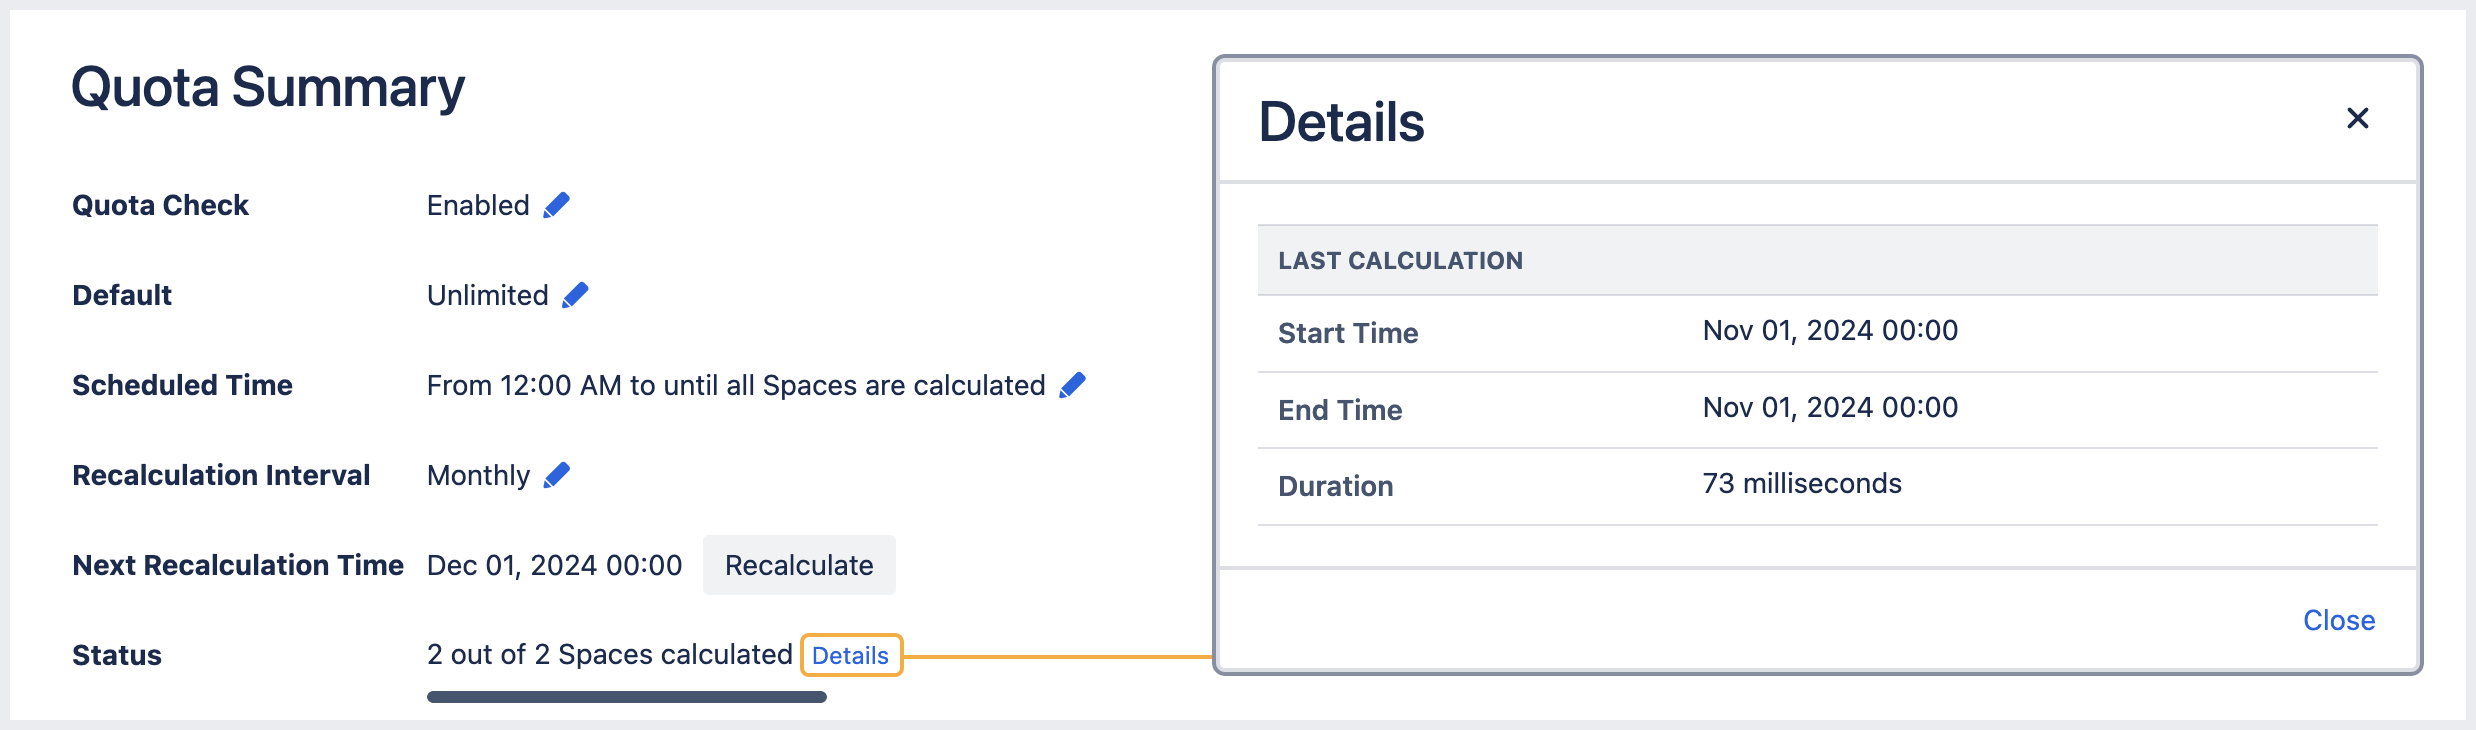Select the Duration value of 73 milliseconds
Image resolution: width=2476 pixels, height=730 pixels.
click(x=1801, y=483)
